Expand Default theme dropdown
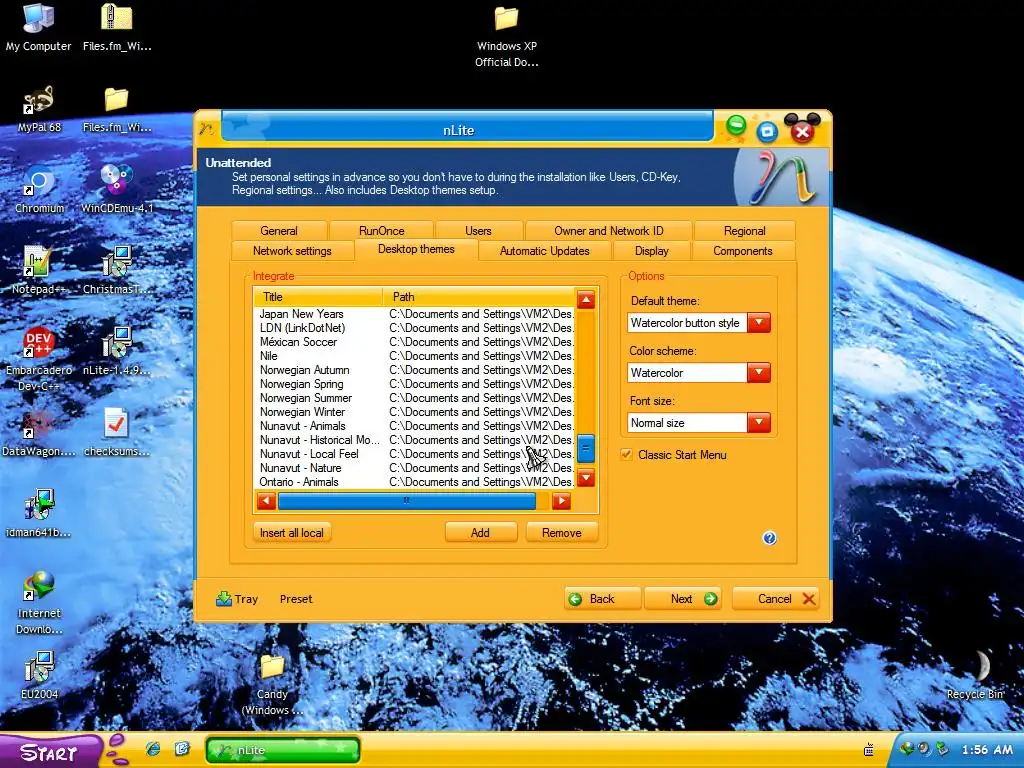Image resolution: width=1024 pixels, height=768 pixels. (x=759, y=323)
